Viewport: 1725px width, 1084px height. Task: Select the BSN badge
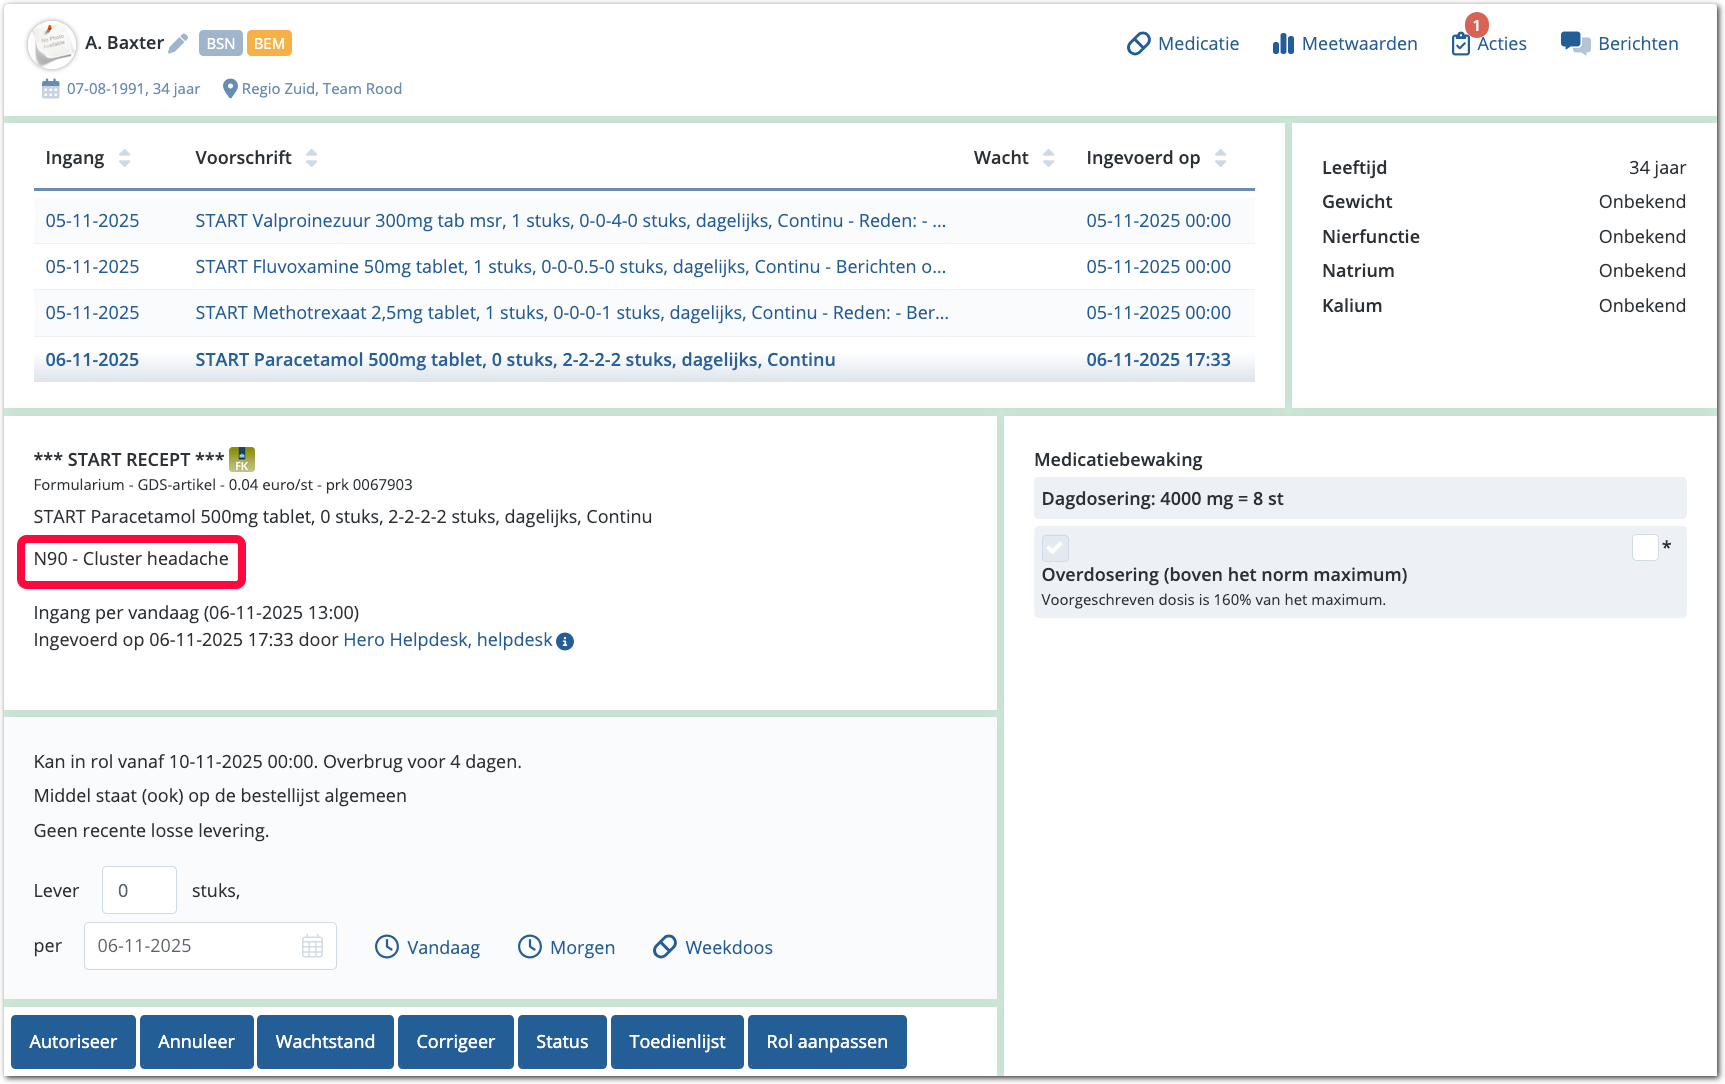[220, 43]
